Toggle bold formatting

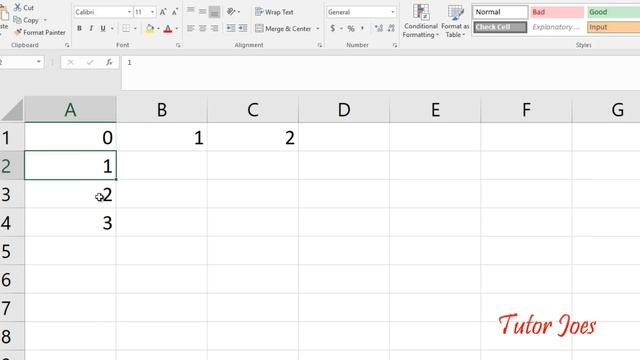click(79, 28)
